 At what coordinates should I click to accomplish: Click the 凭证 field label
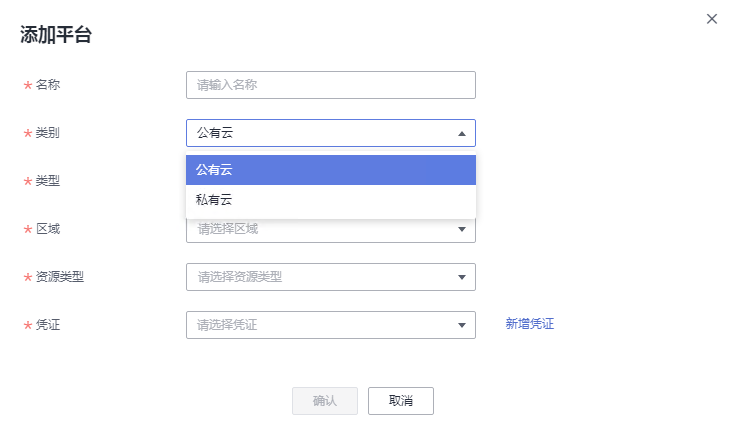click(48, 325)
